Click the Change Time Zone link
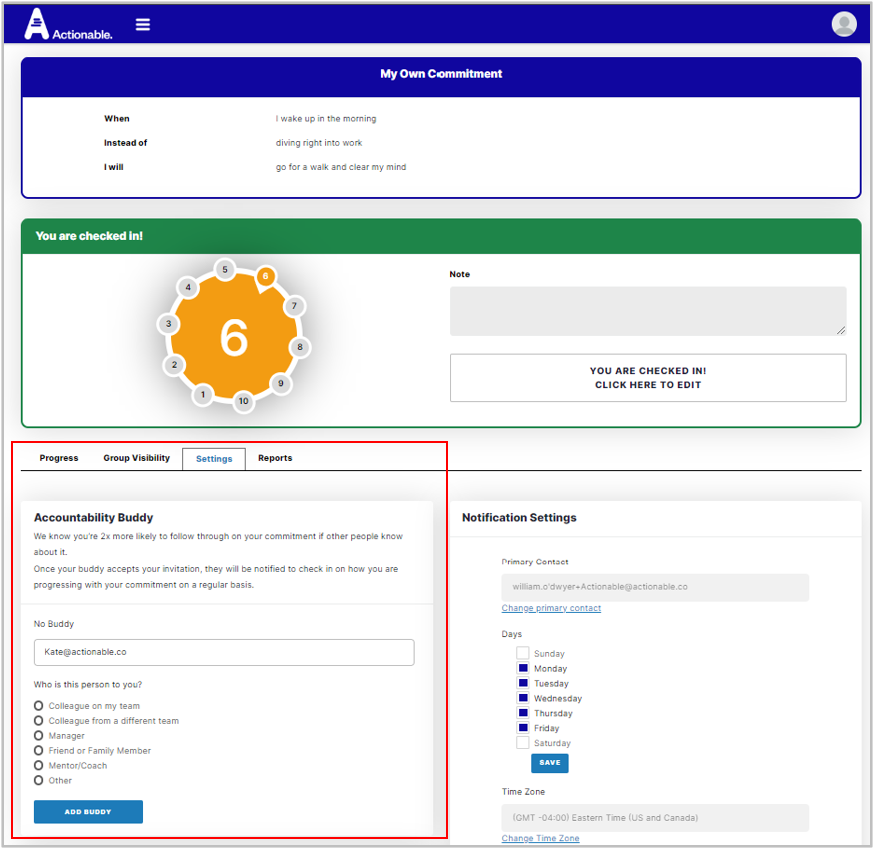 540,838
